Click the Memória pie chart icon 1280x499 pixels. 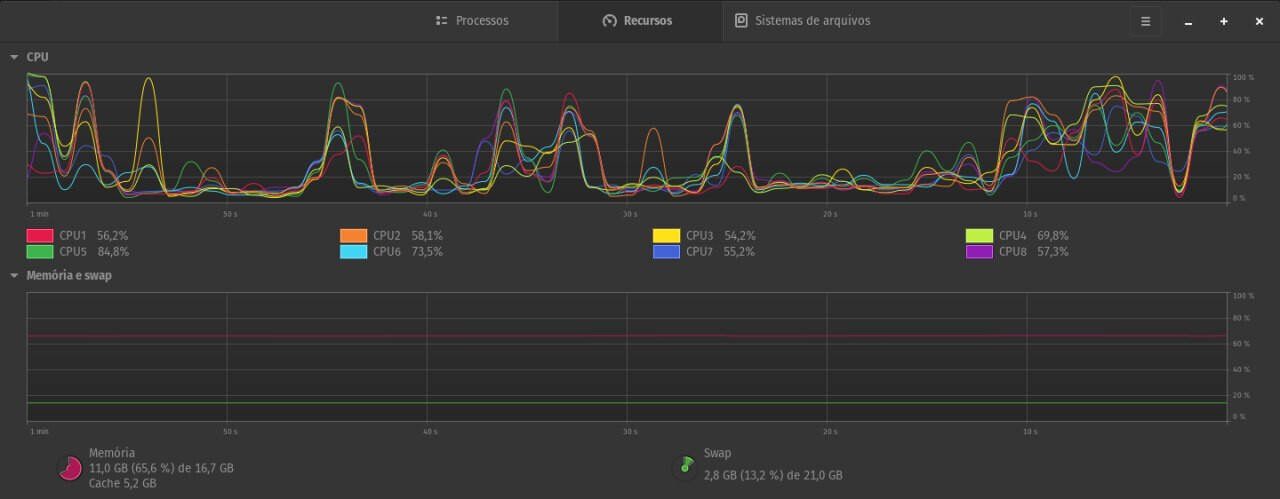click(70, 467)
